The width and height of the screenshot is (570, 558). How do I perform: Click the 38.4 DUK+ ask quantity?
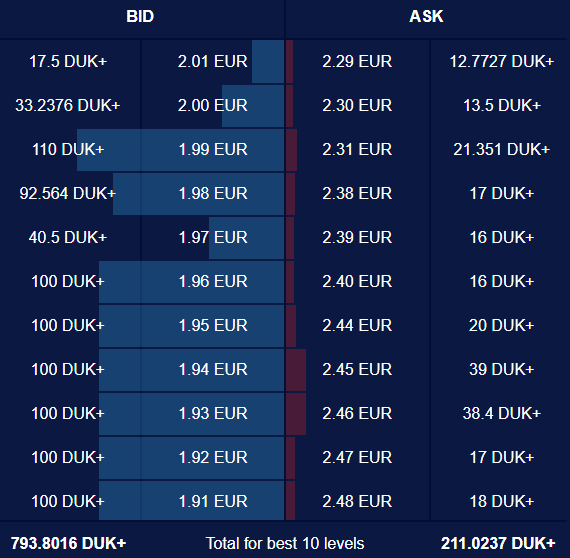501,413
